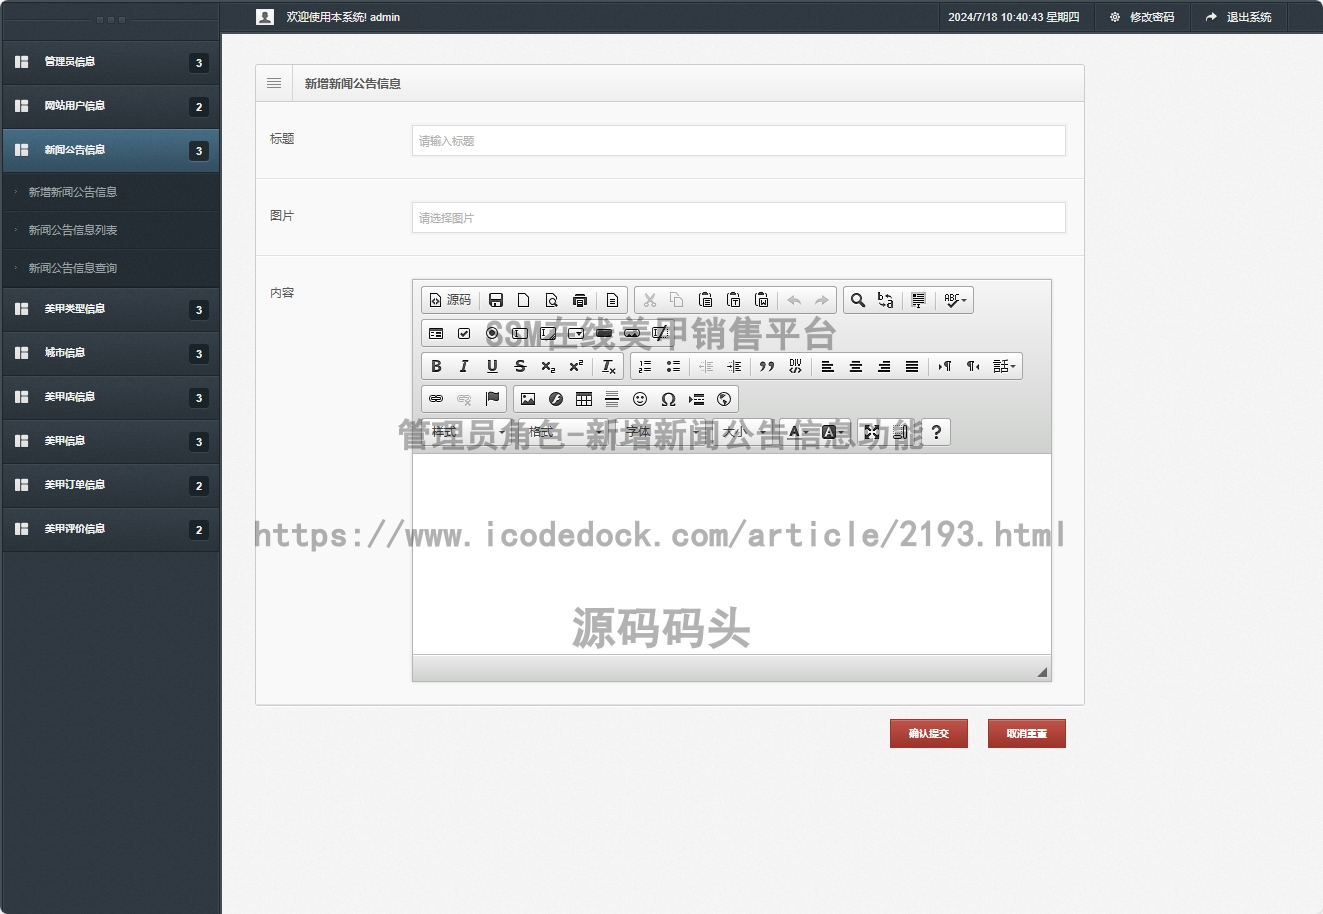This screenshot has width=1323, height=914.
Task: Click the Page Break icon
Action: (696, 399)
